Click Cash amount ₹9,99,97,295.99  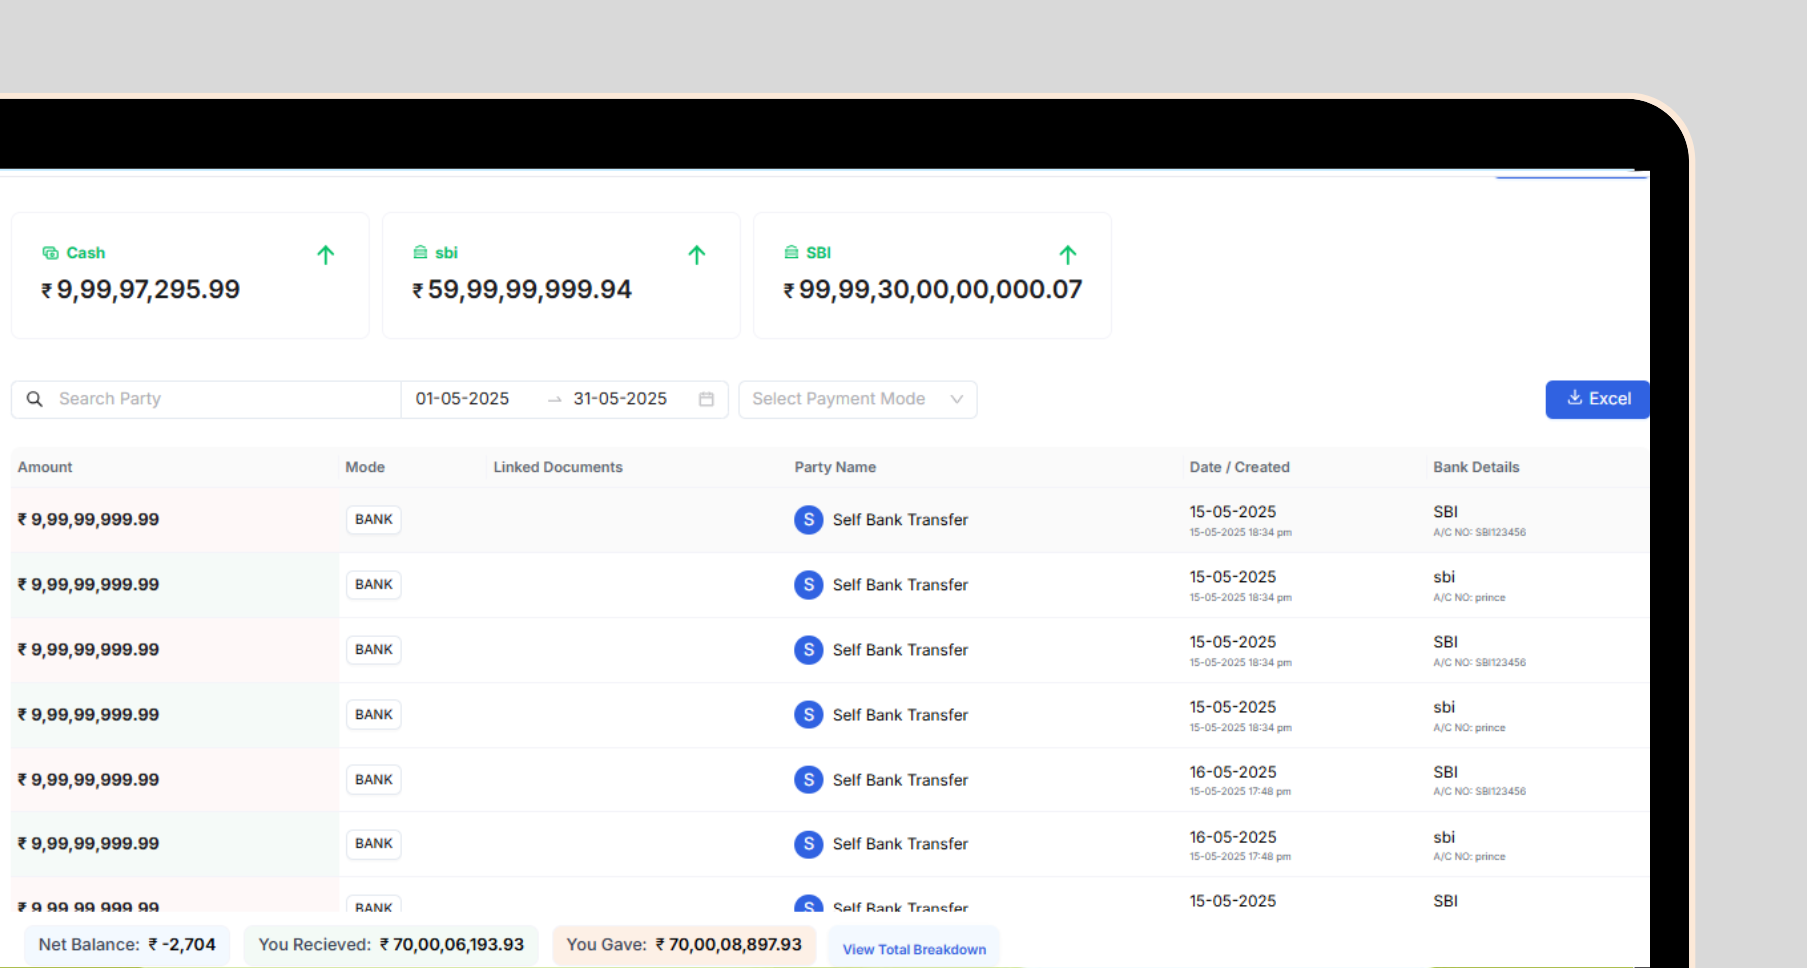(x=140, y=290)
